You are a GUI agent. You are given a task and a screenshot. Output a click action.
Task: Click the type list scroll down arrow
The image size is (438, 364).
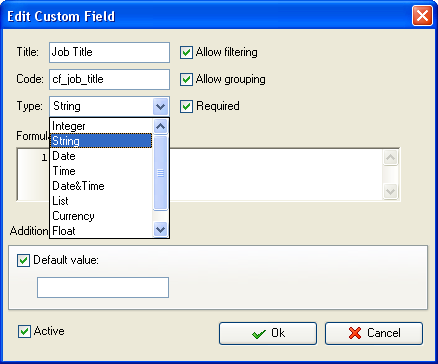(x=161, y=230)
